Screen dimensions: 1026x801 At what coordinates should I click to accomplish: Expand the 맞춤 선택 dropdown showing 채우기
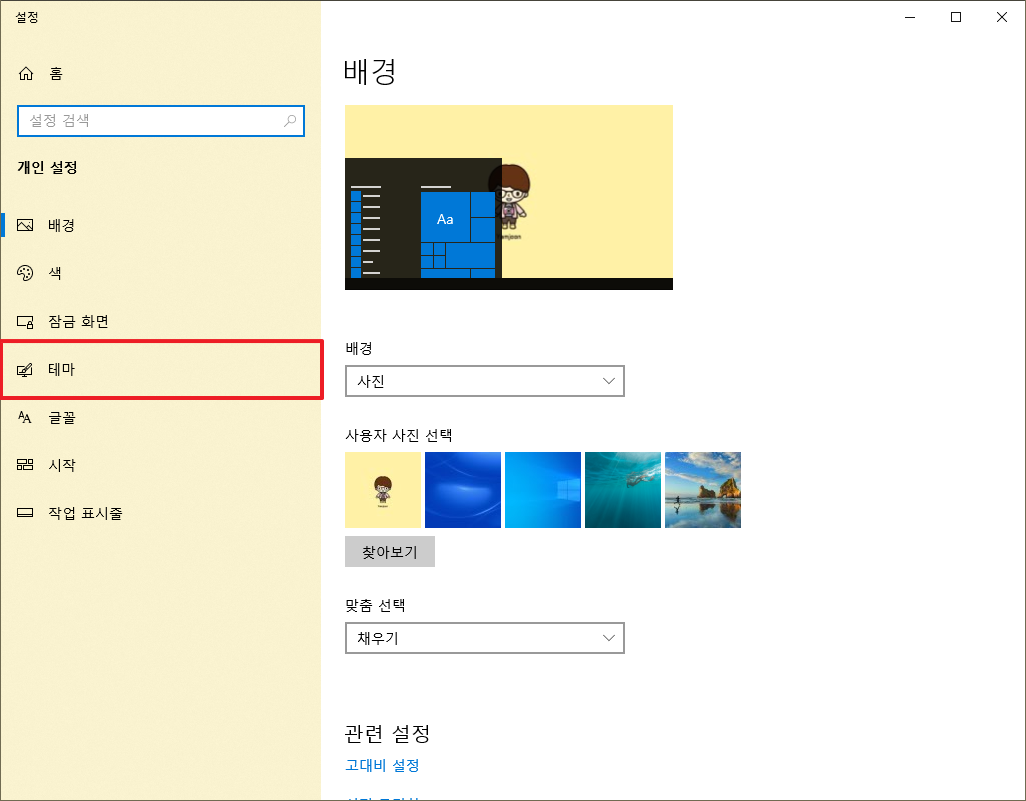point(485,638)
